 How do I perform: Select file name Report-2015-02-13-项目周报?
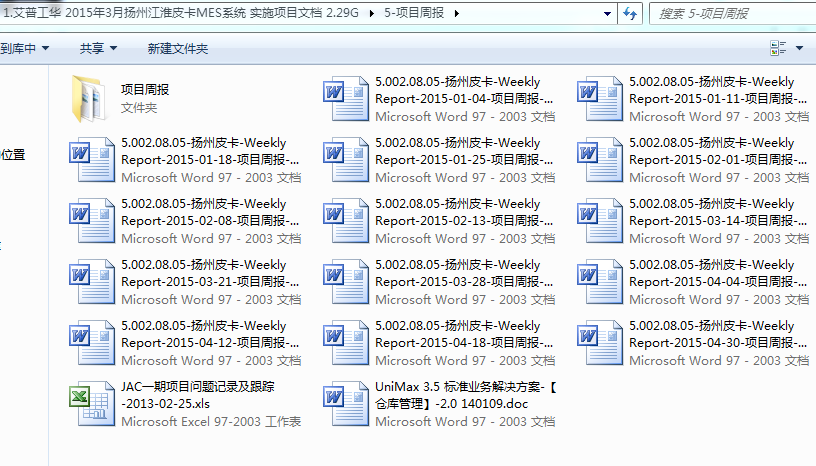pyautogui.click(x=464, y=212)
